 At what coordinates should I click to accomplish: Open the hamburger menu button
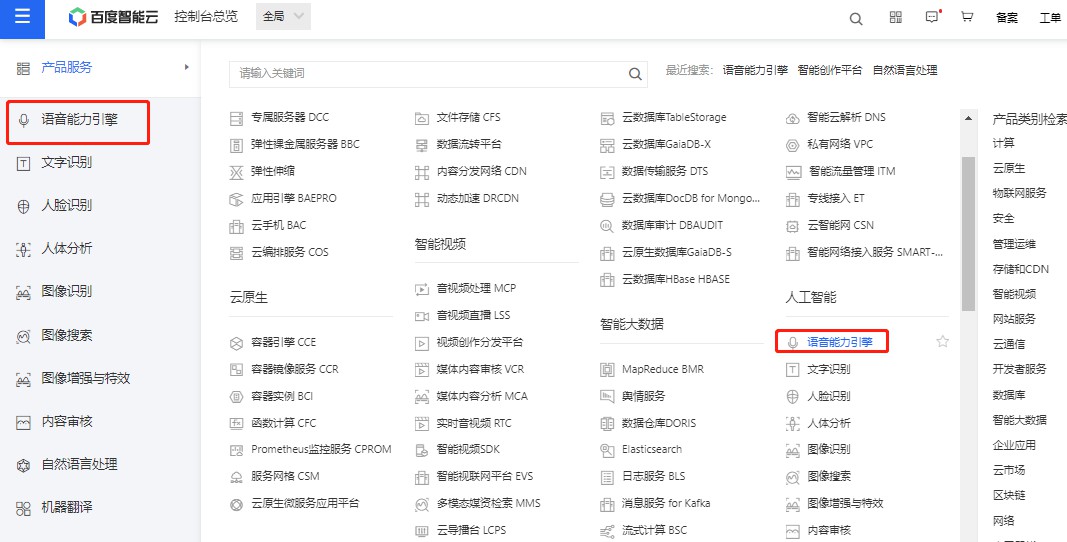click(x=22, y=16)
